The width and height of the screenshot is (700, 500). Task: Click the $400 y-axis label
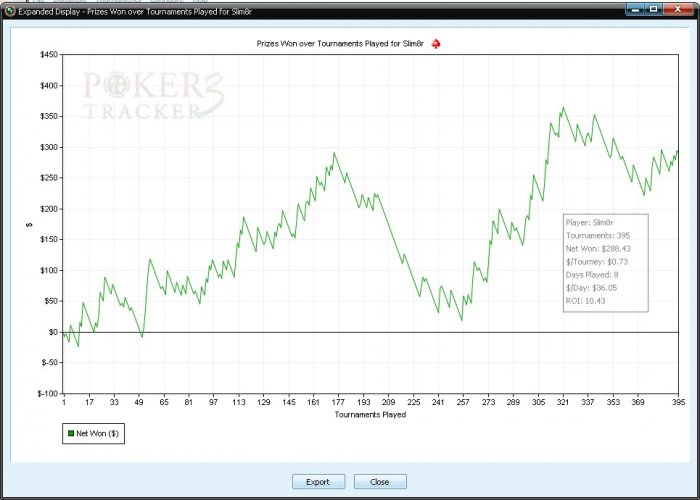point(49,85)
